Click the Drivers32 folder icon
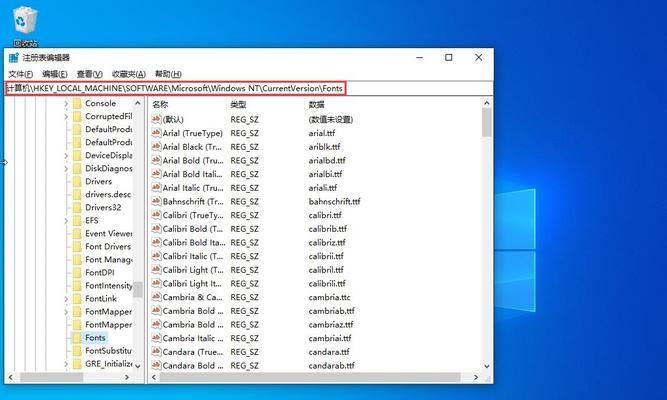The image size is (667, 400). [x=77, y=207]
